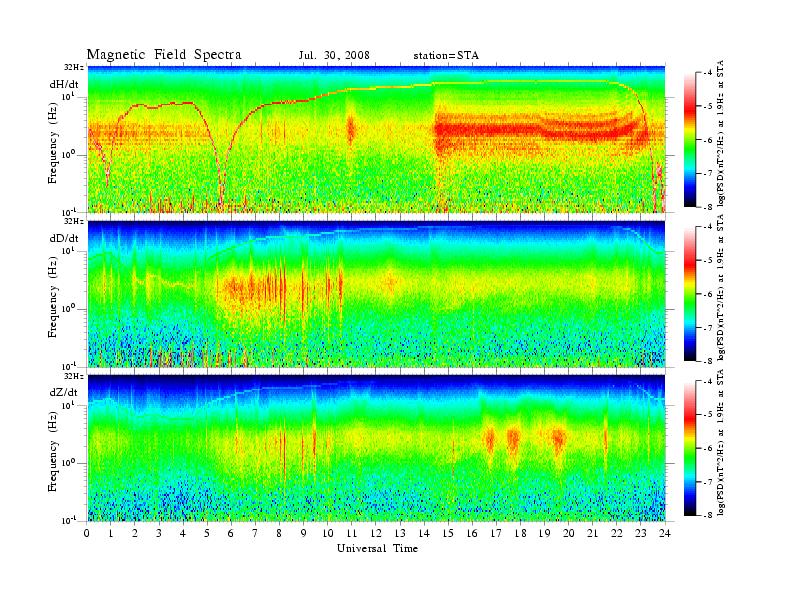Click hour tick "21" on the time axis
The height and width of the screenshot is (612, 792).
click(x=592, y=533)
